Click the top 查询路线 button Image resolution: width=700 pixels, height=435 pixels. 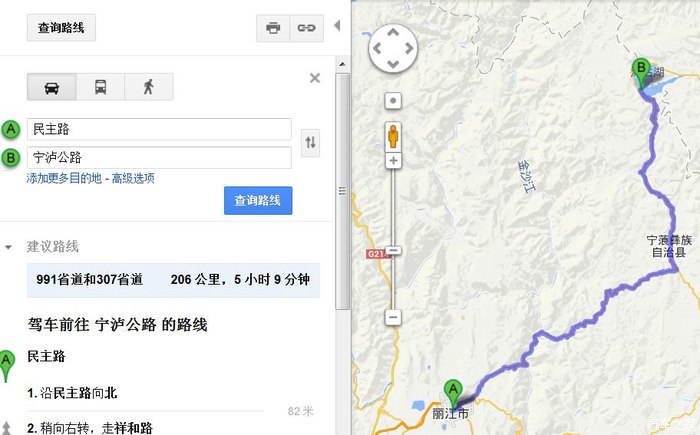(x=61, y=28)
